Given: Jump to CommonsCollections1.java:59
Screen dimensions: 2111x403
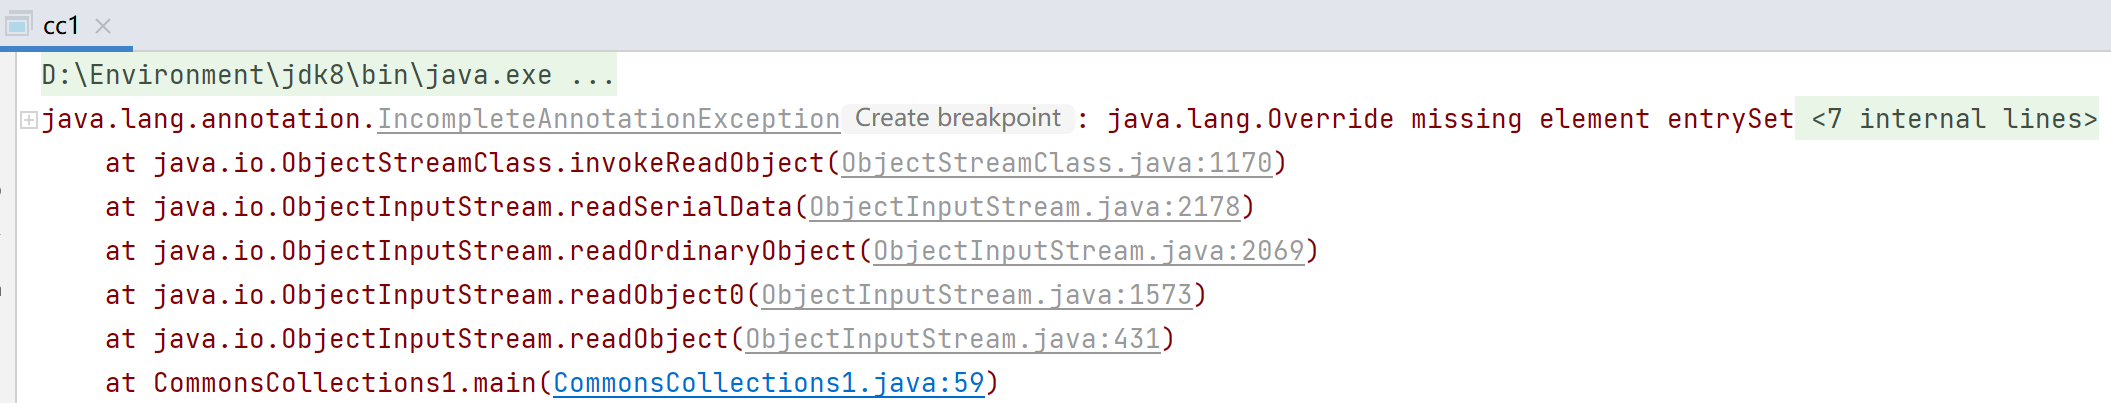Looking at the screenshot, I should (768, 383).
